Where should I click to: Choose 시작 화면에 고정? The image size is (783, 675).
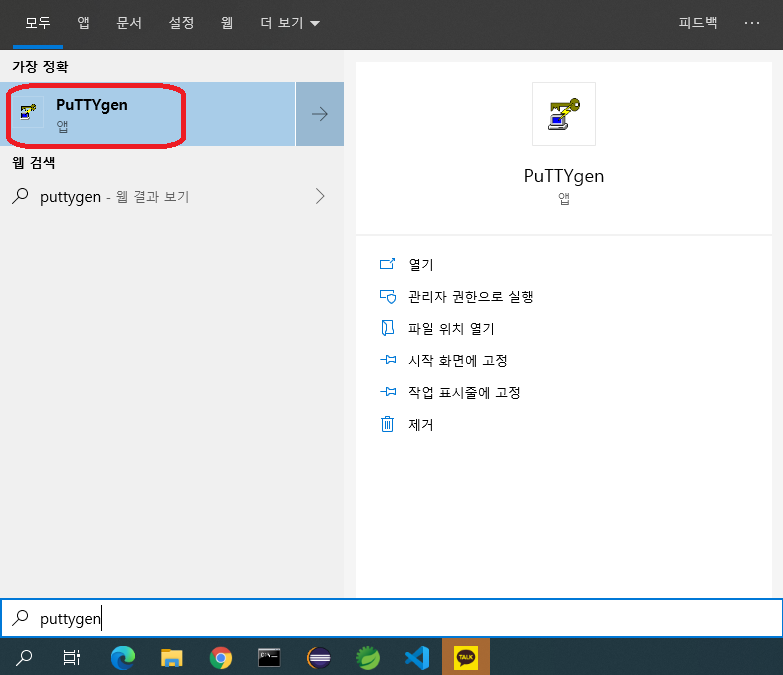[x=458, y=360]
